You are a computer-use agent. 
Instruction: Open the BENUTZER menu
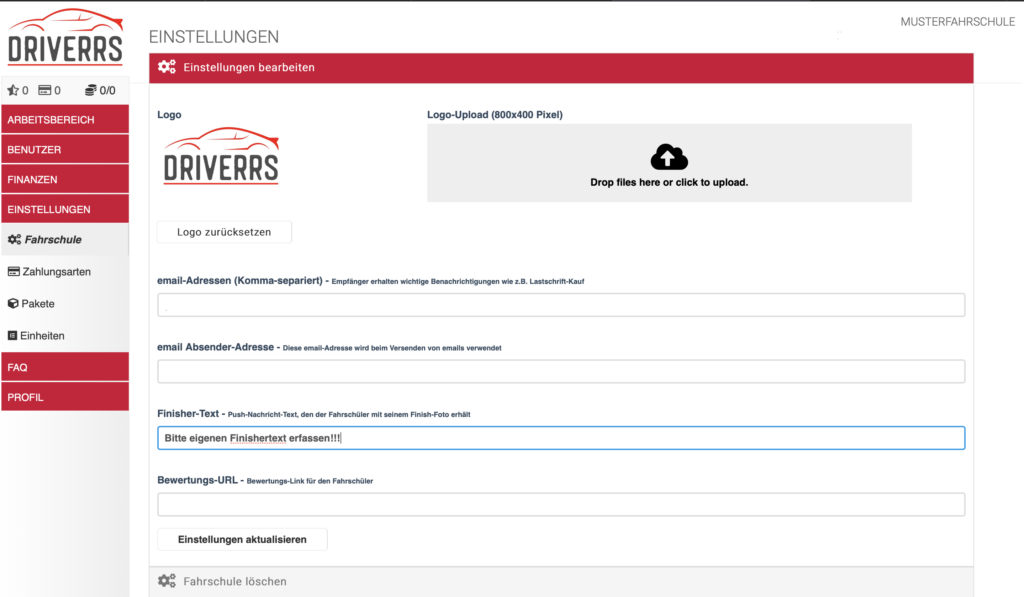[x=65, y=150]
